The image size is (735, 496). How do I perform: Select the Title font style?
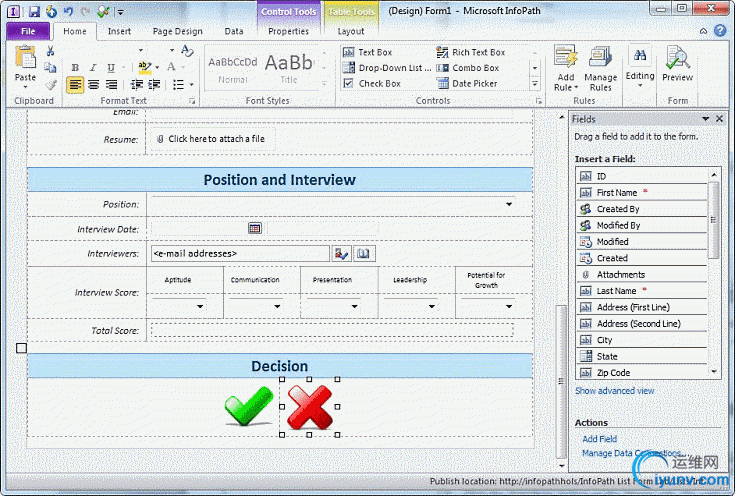[288, 68]
